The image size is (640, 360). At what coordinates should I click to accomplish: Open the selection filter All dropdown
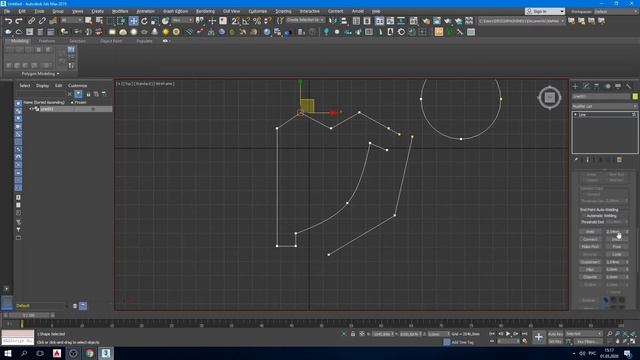pos(71,20)
